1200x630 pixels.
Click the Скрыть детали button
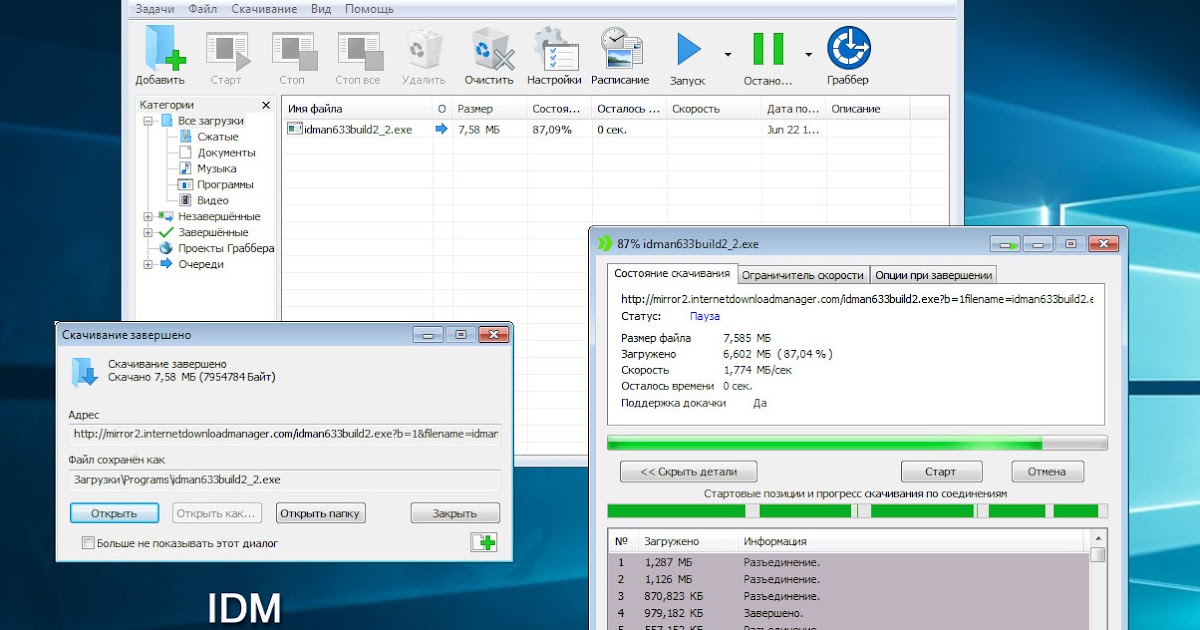pyautogui.click(x=688, y=471)
